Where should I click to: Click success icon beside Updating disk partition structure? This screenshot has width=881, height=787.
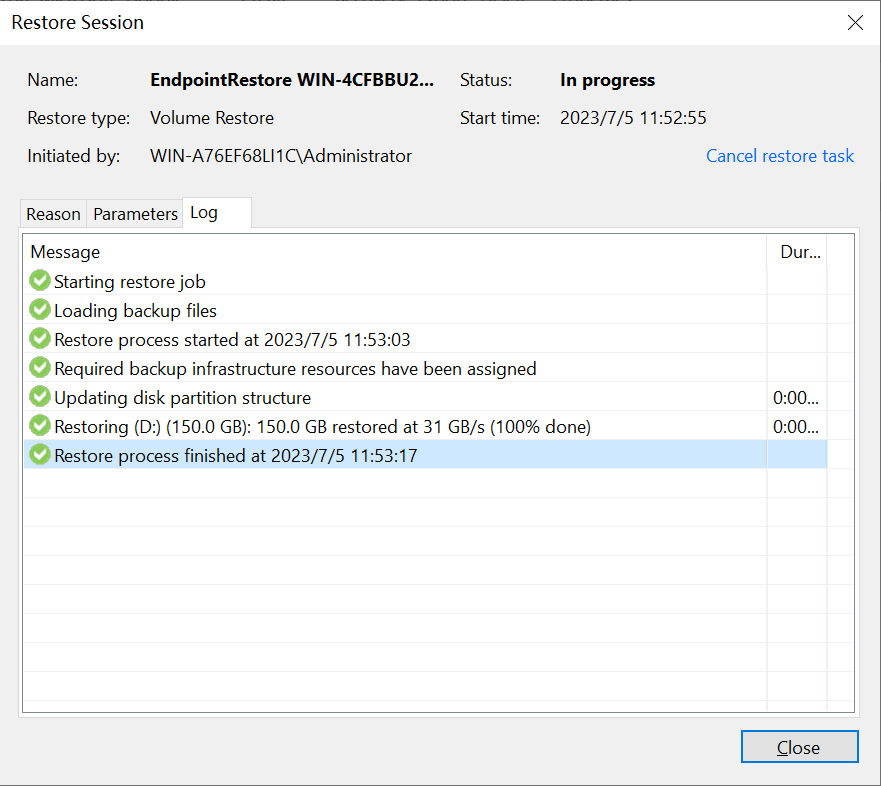pyautogui.click(x=40, y=397)
